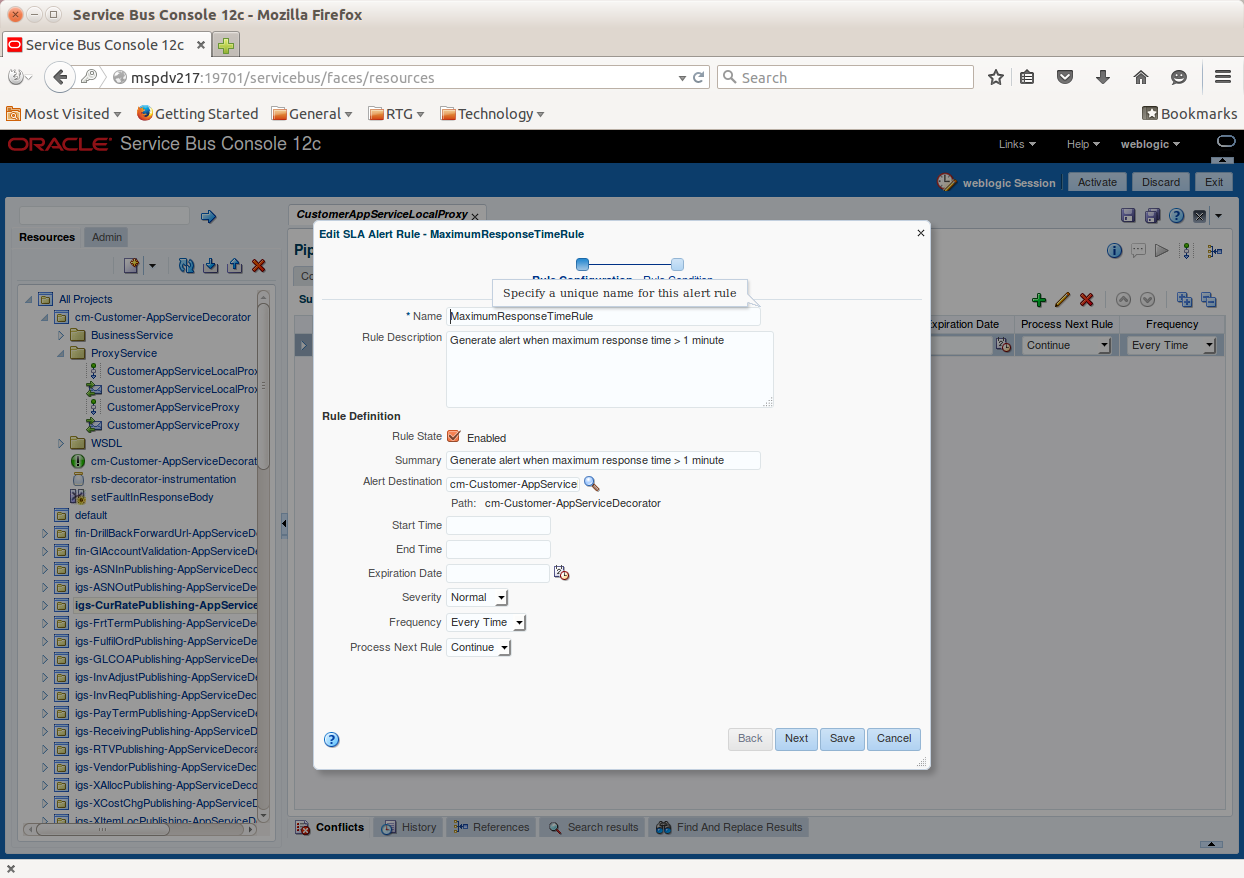Click the Launch Test play icon
Viewport: 1244px width, 878px height.
click(1162, 250)
